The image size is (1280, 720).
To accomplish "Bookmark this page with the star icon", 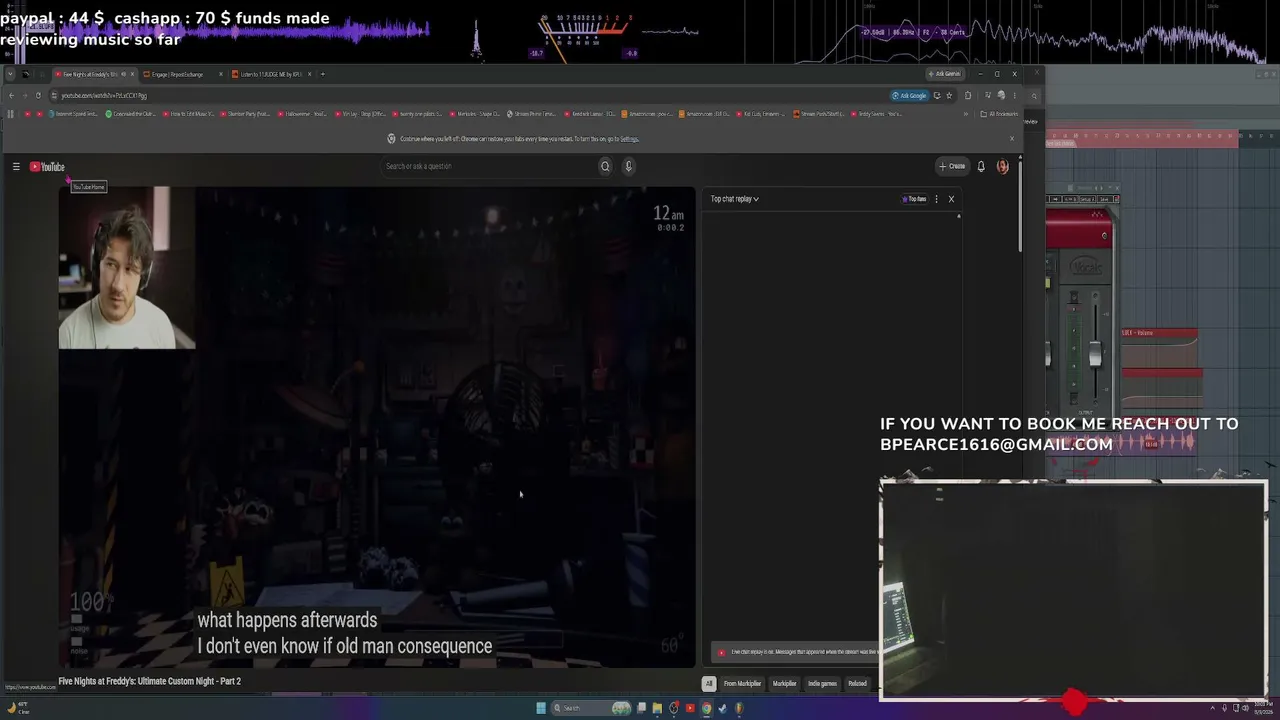I will pyautogui.click(x=949, y=96).
